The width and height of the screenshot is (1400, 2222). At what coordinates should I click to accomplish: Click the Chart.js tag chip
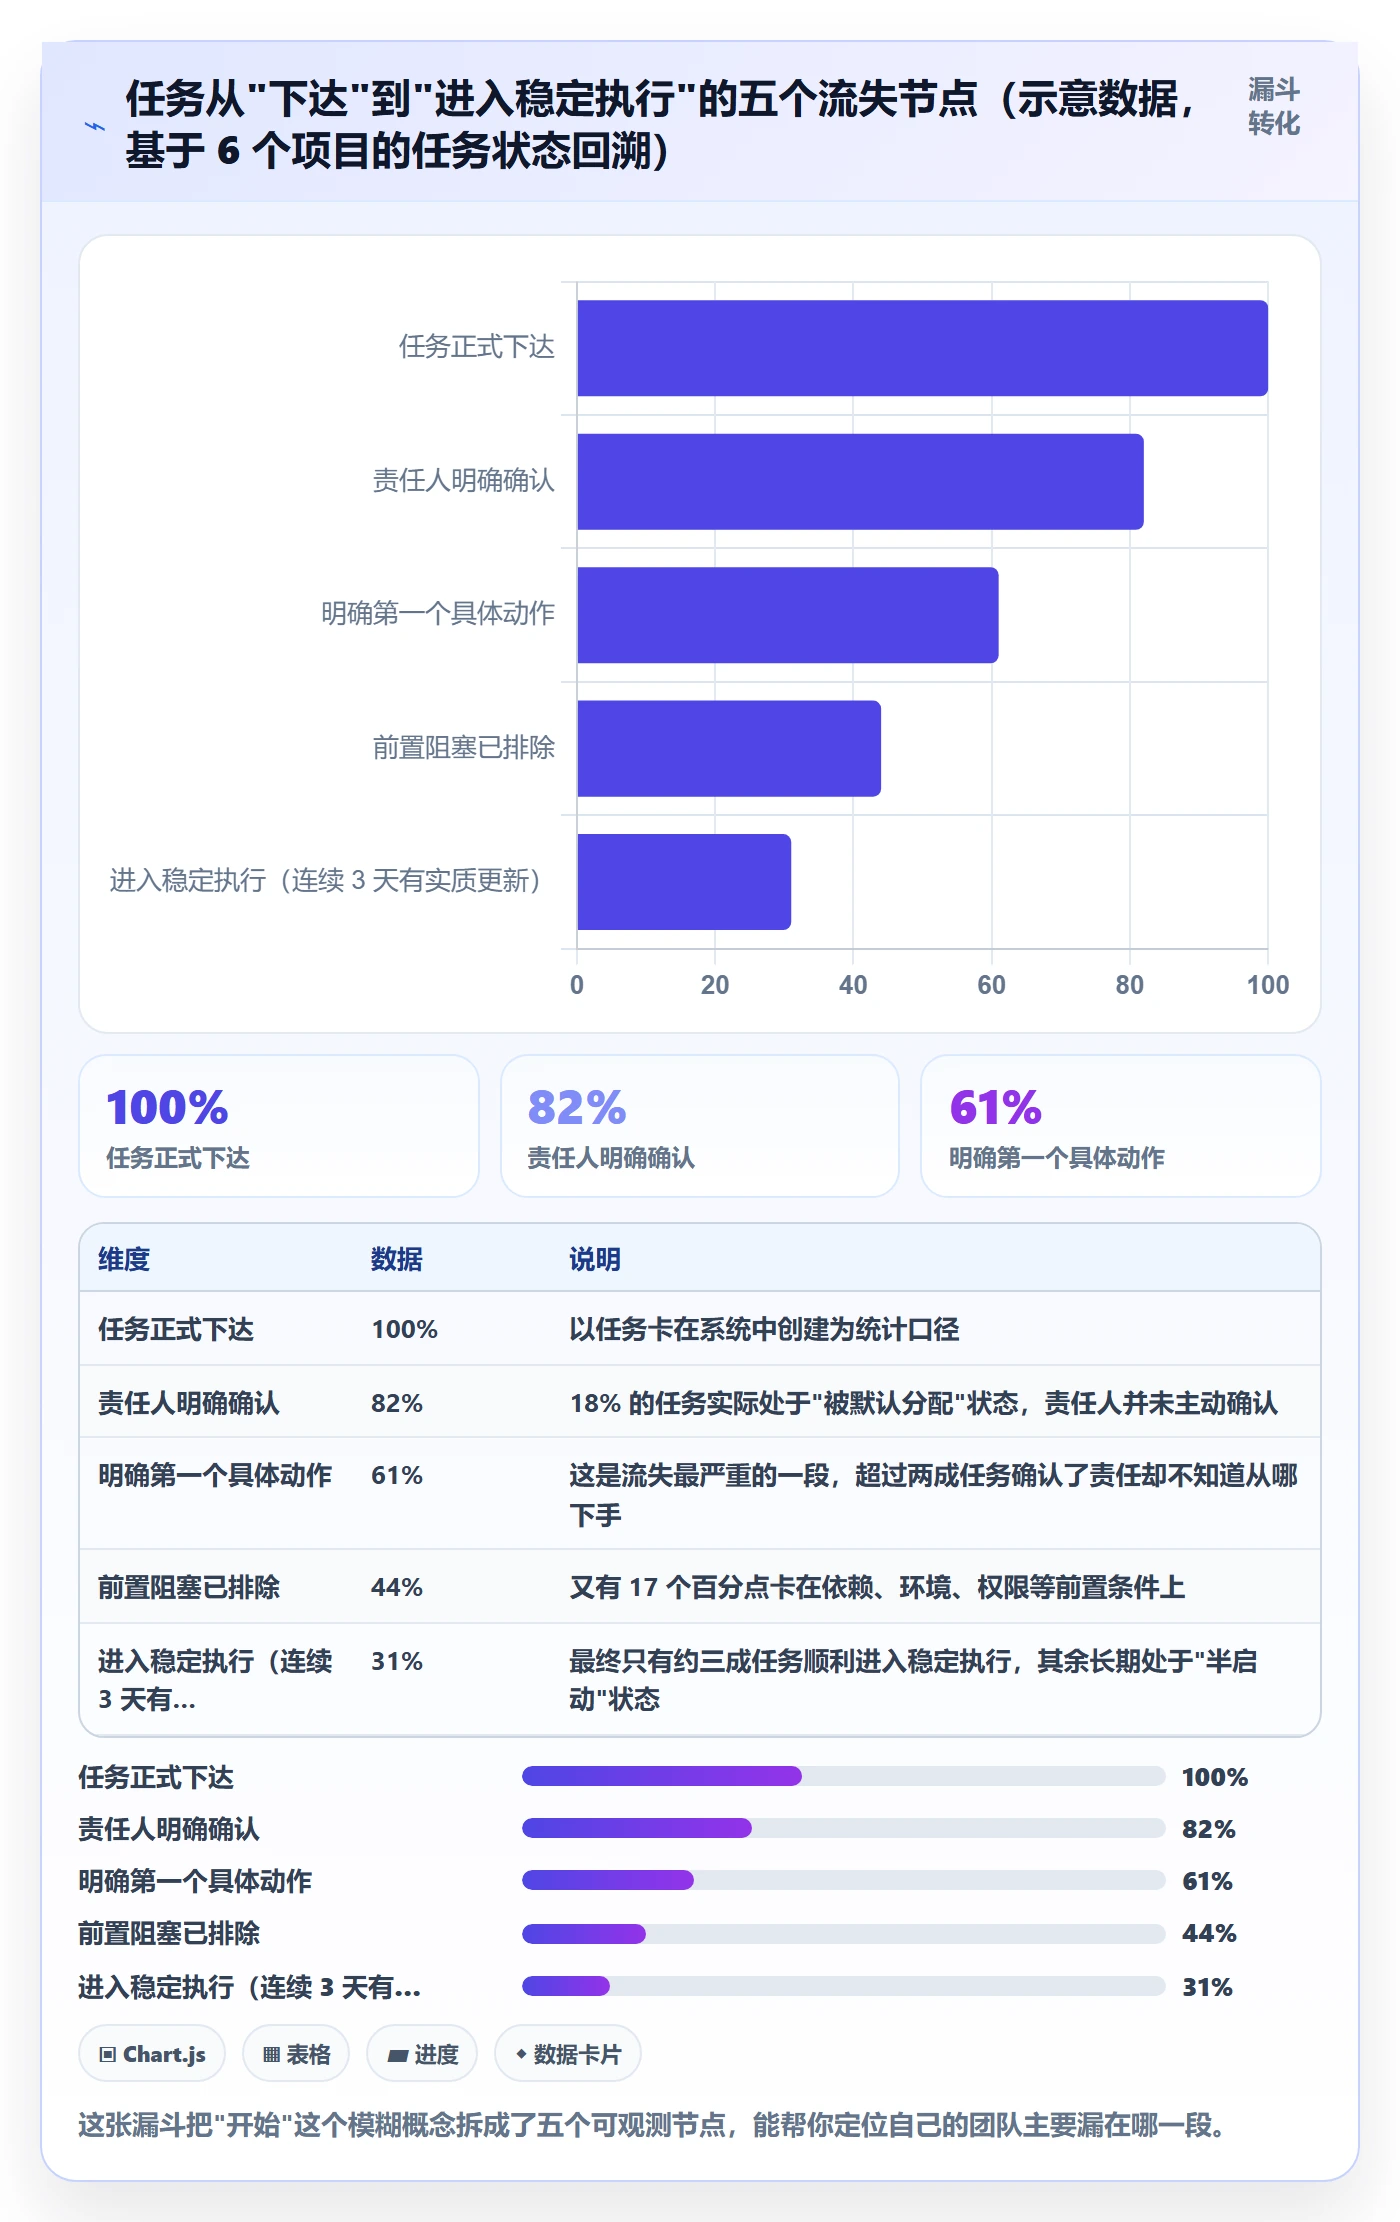click(152, 2054)
